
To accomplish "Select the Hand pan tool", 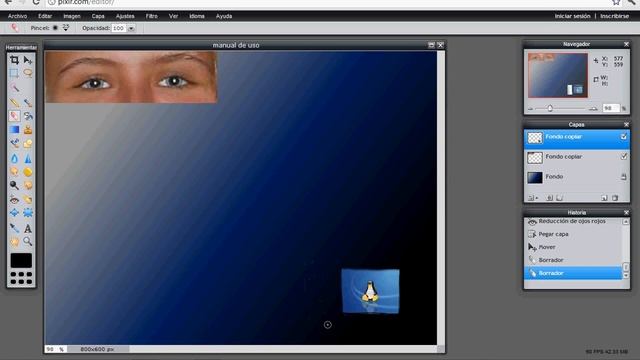I will [x=14, y=242].
